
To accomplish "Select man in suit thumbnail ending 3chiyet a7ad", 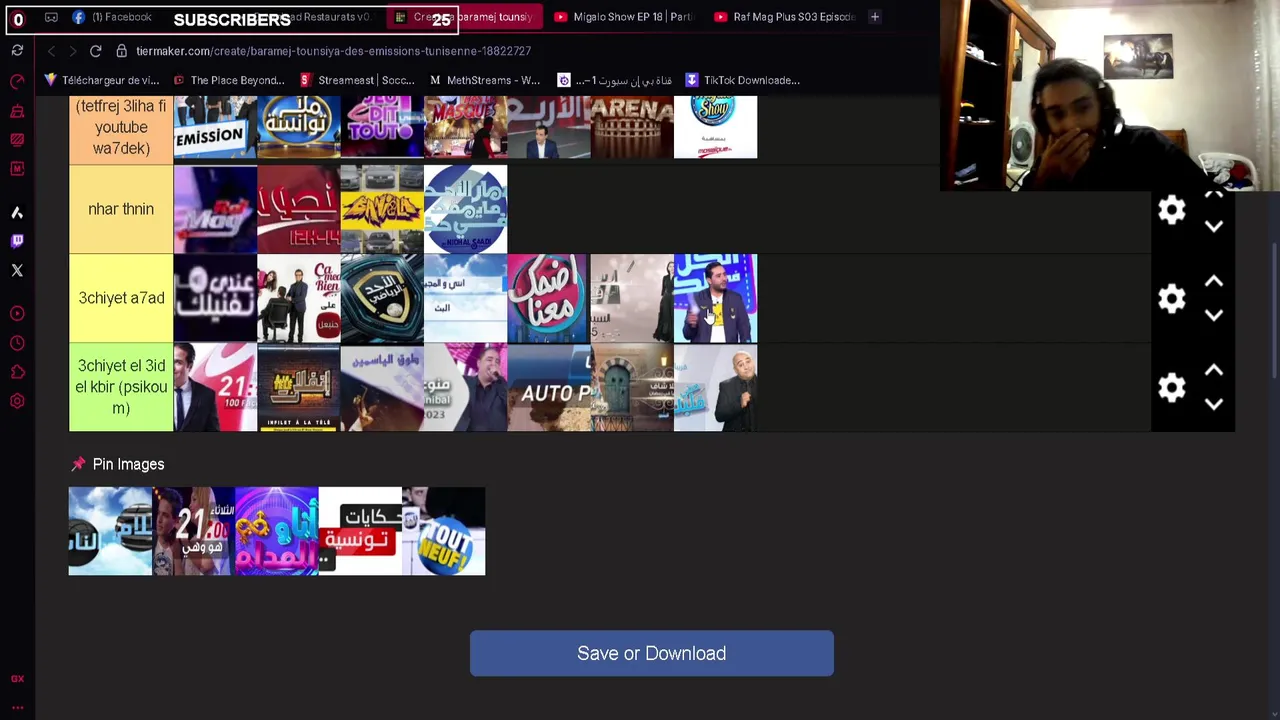I will point(715,298).
